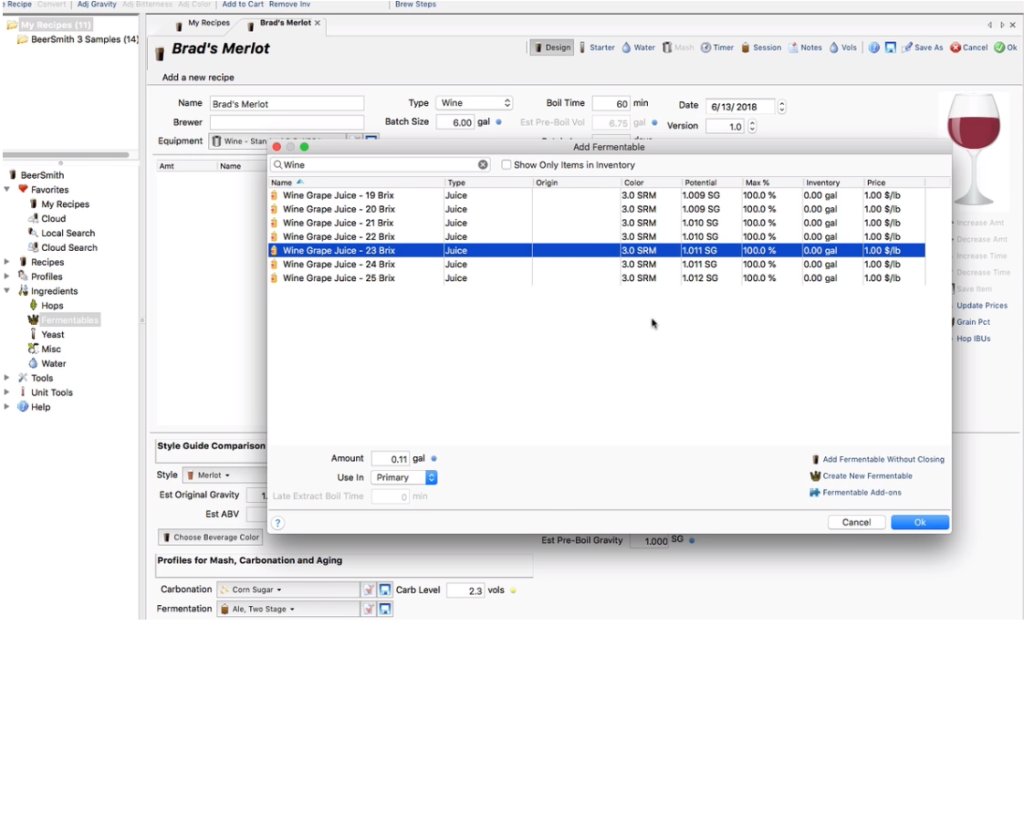Expand the Tools tree node
Viewport: 1024px width, 835px height.
7,377
